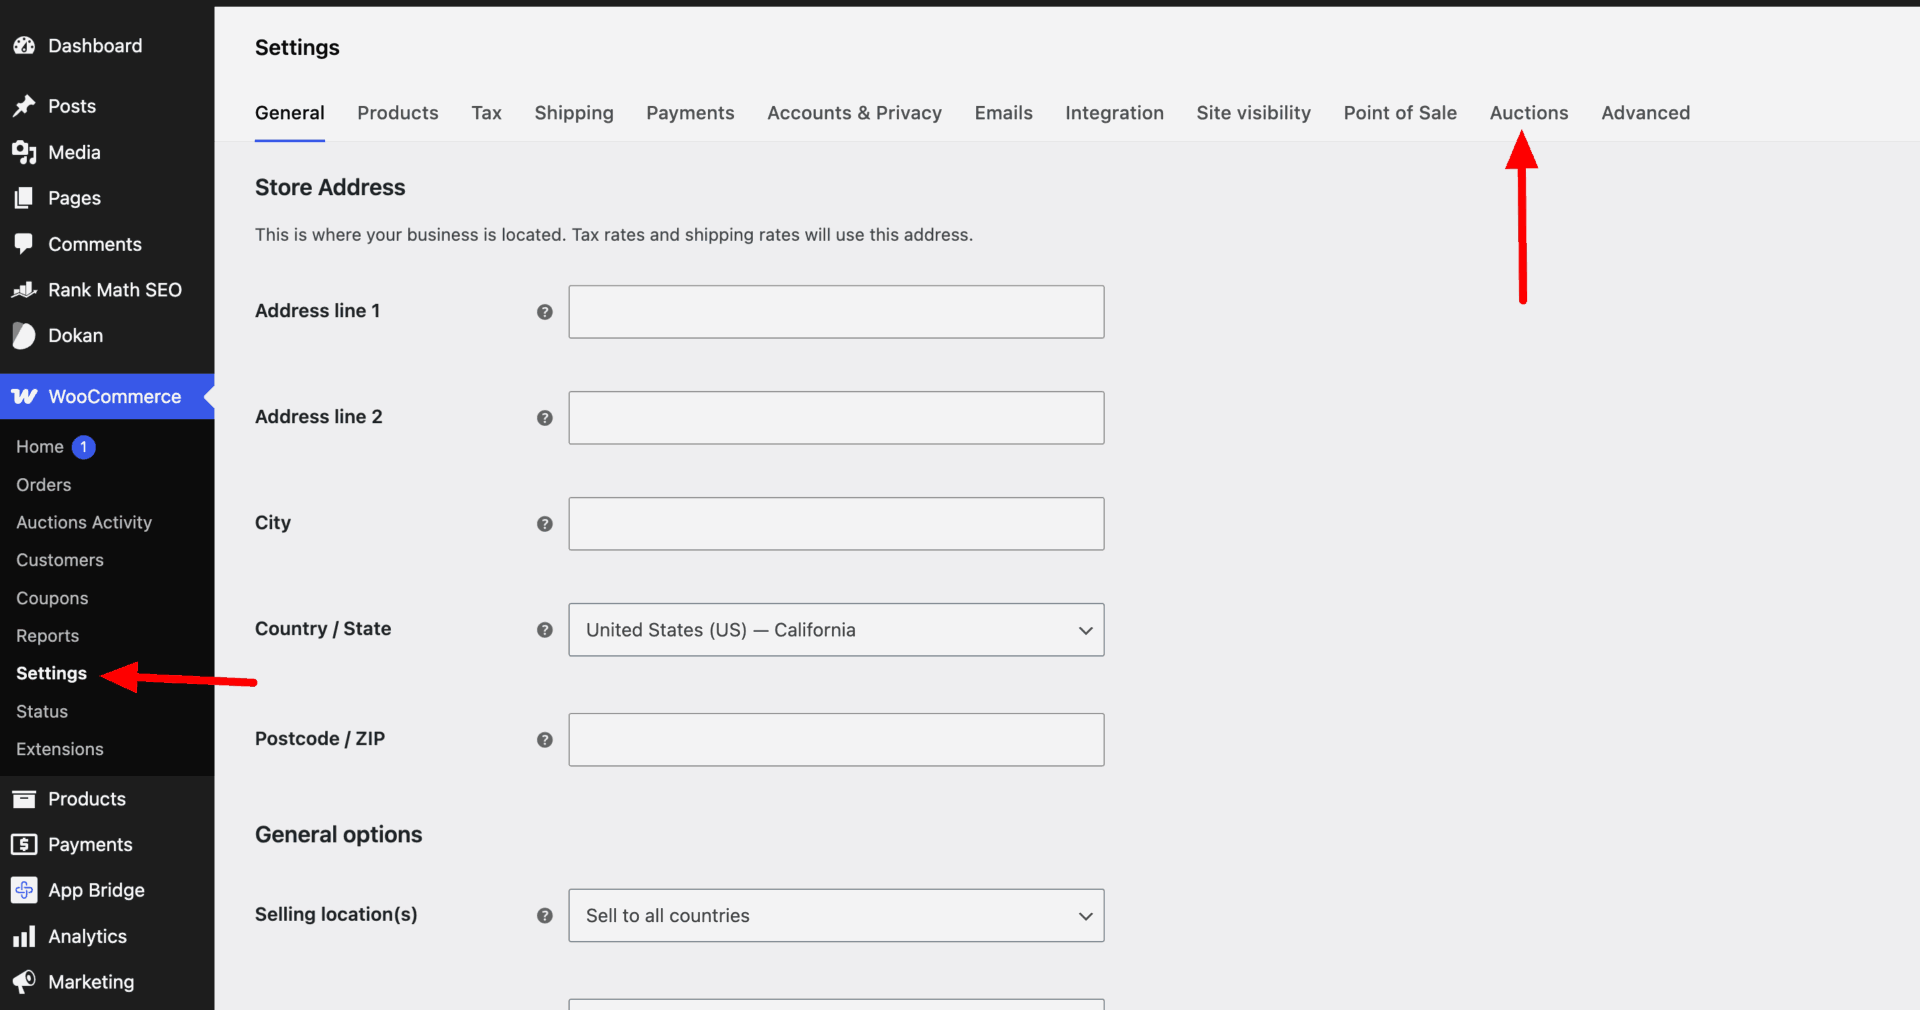
Task: Open WooCommerce Settings submenu link
Action: [x=52, y=674]
